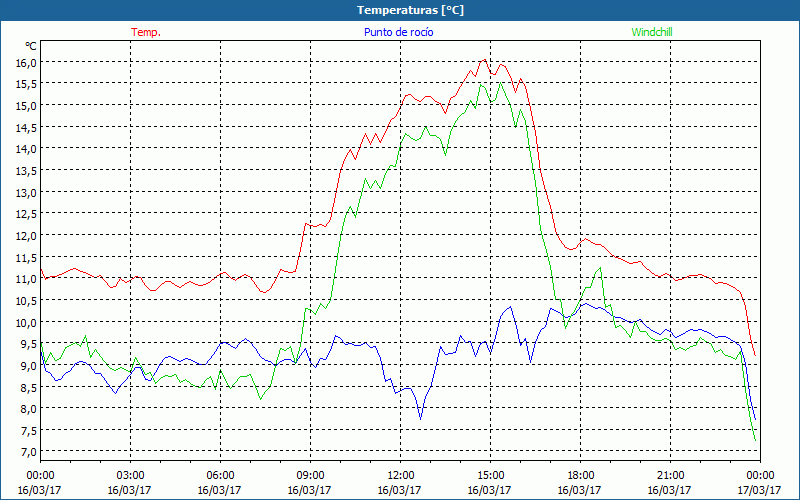
Task: Click the '14,0' y-axis value
Action: pyautogui.click(x=26, y=149)
